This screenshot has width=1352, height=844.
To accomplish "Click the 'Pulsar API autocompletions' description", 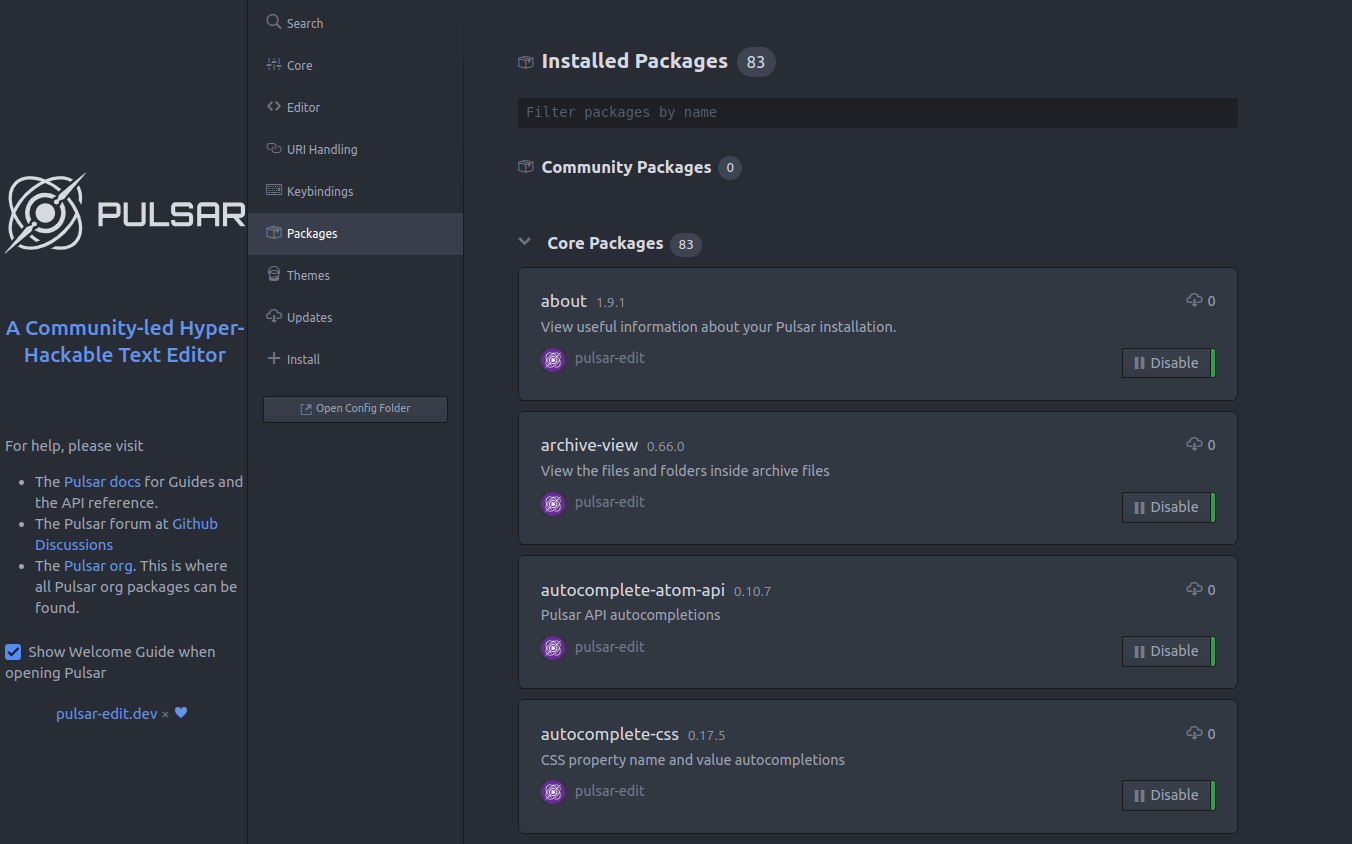I will pos(630,615).
